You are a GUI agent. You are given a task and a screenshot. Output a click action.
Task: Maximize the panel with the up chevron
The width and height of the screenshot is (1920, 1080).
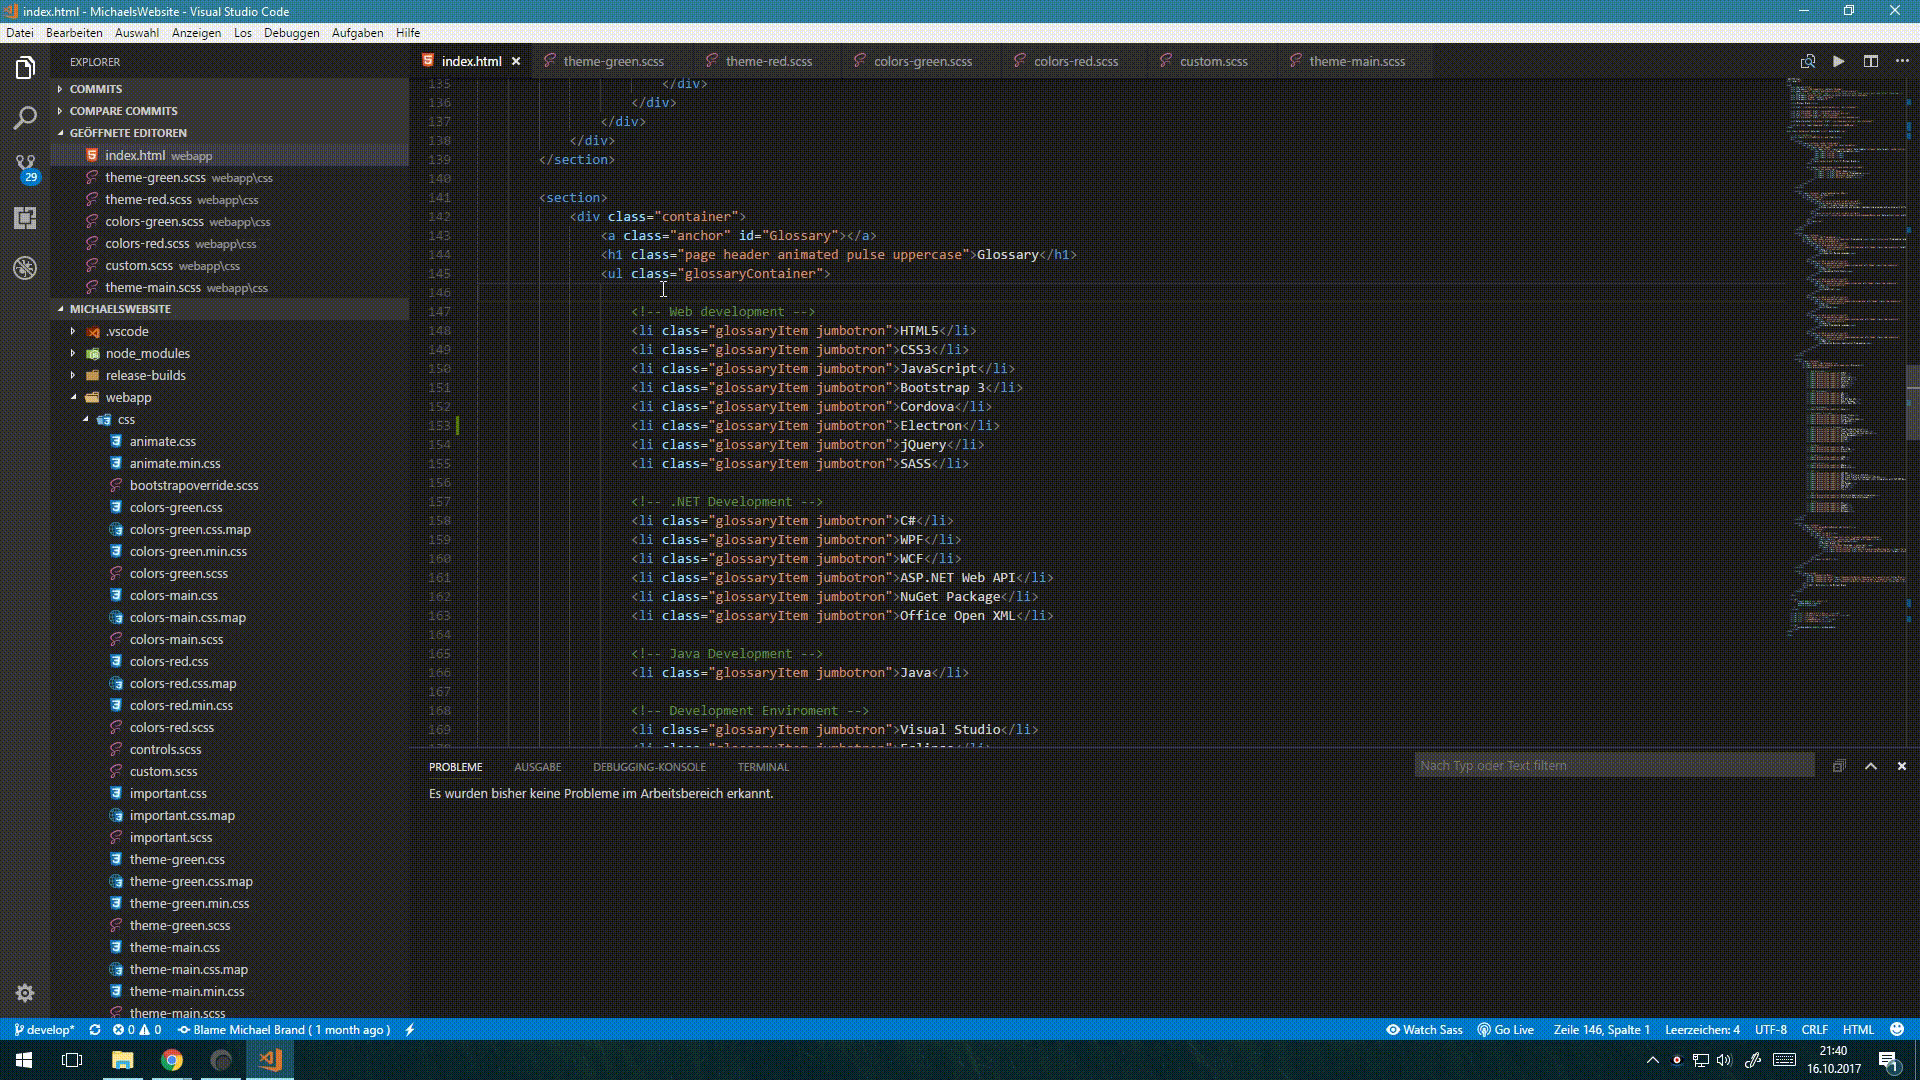click(x=1870, y=766)
